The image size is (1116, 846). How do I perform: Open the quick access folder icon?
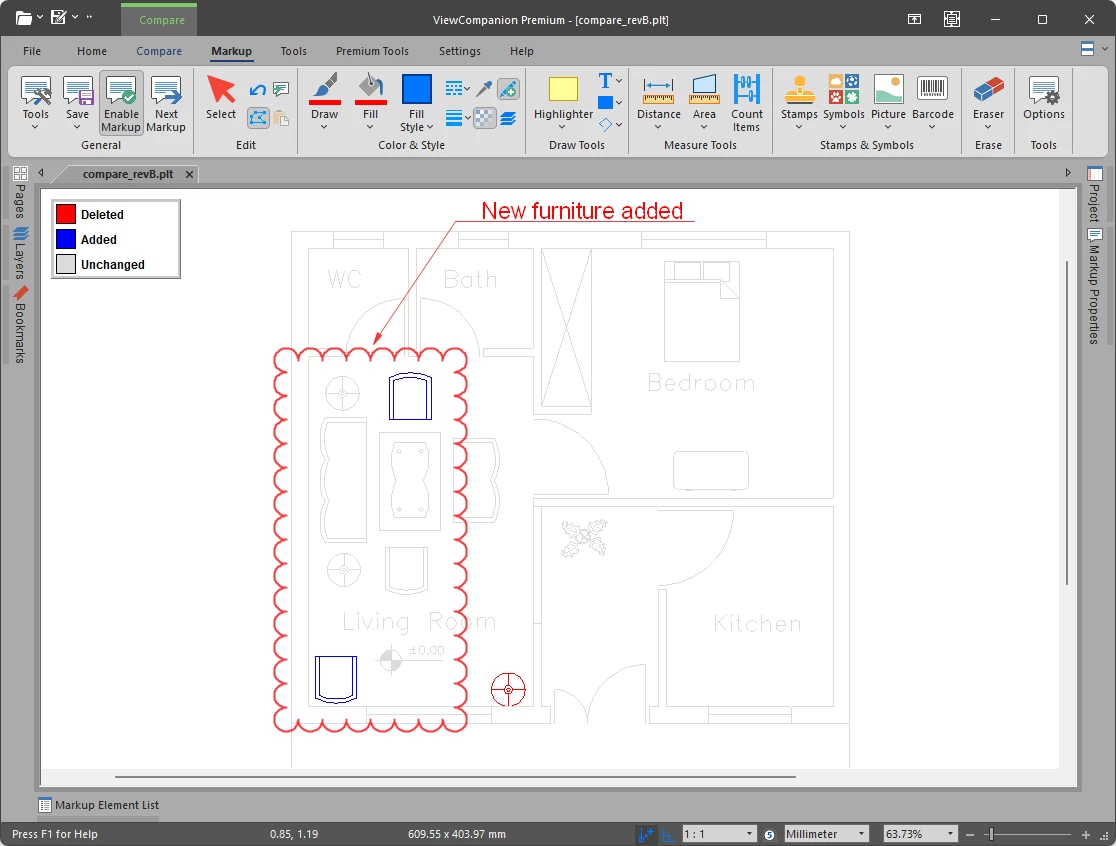click(x=24, y=17)
